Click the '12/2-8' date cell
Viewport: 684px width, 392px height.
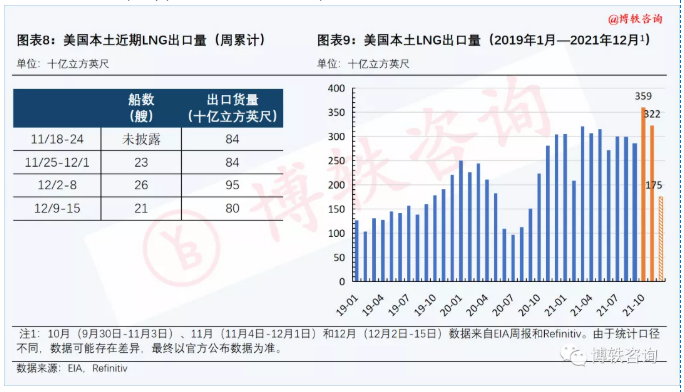[x=57, y=185]
